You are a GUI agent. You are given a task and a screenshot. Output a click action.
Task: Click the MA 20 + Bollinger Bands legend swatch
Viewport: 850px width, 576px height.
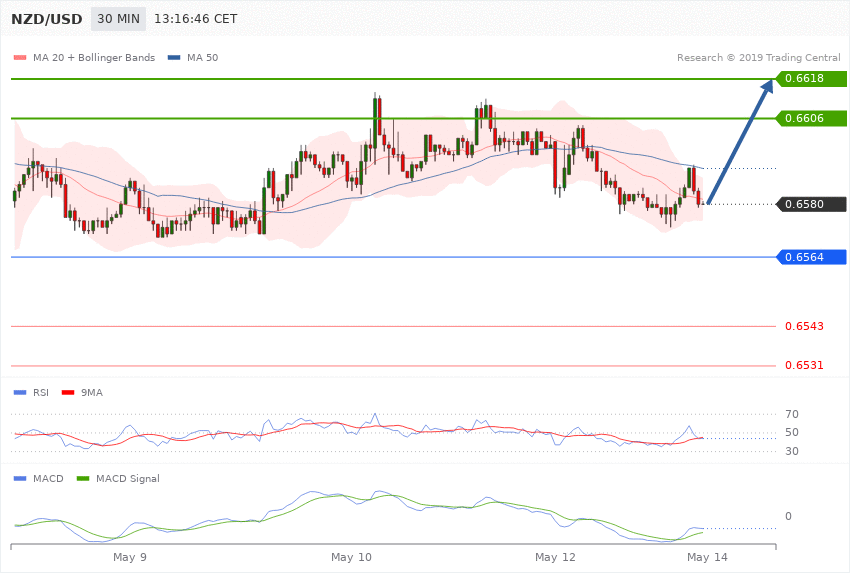pyautogui.click(x=20, y=57)
